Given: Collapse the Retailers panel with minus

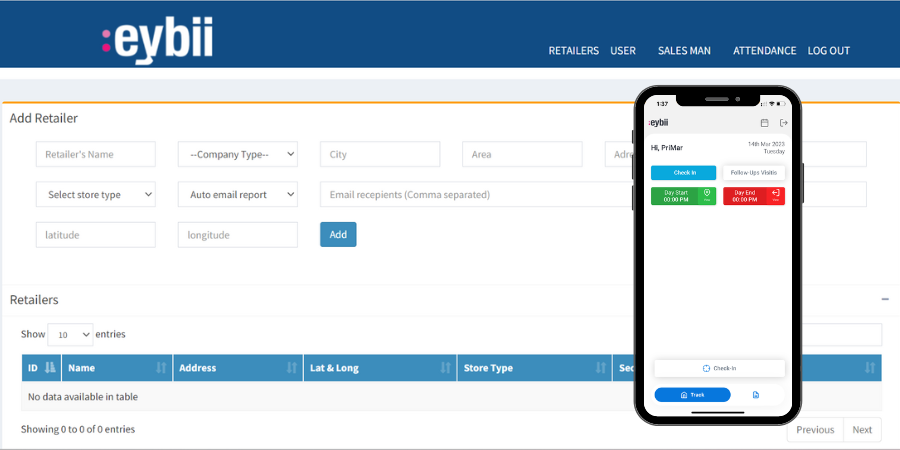Looking at the screenshot, I should pos(885,299).
